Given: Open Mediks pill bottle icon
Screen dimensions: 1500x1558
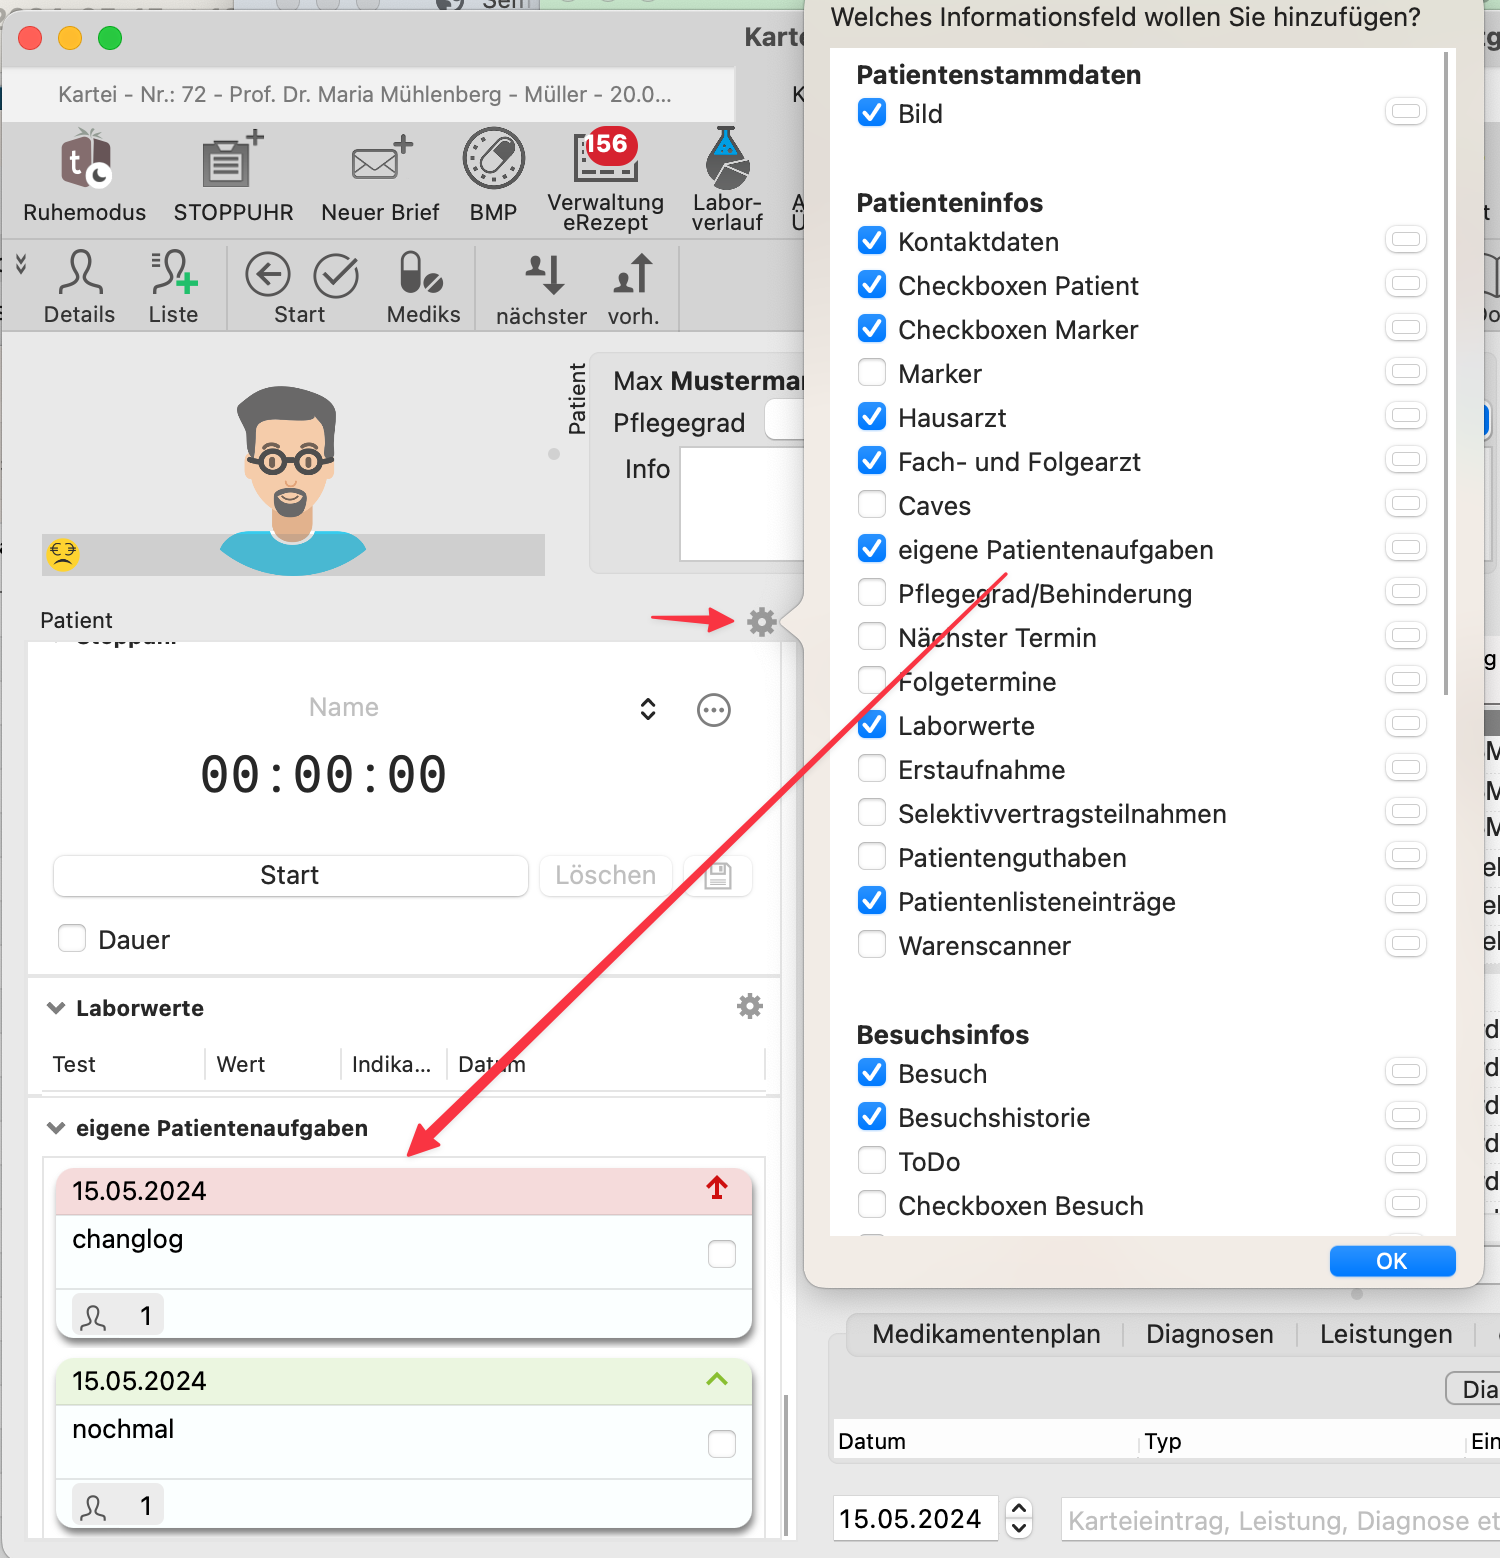Looking at the screenshot, I should coord(423,287).
